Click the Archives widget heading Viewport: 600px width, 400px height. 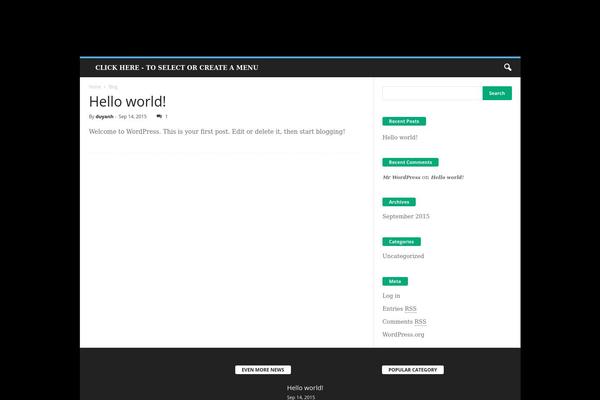(399, 202)
